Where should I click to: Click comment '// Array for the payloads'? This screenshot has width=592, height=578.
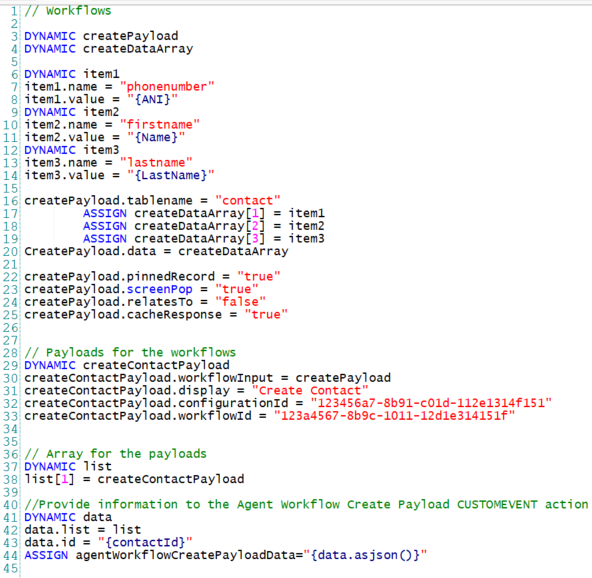(x=116, y=454)
